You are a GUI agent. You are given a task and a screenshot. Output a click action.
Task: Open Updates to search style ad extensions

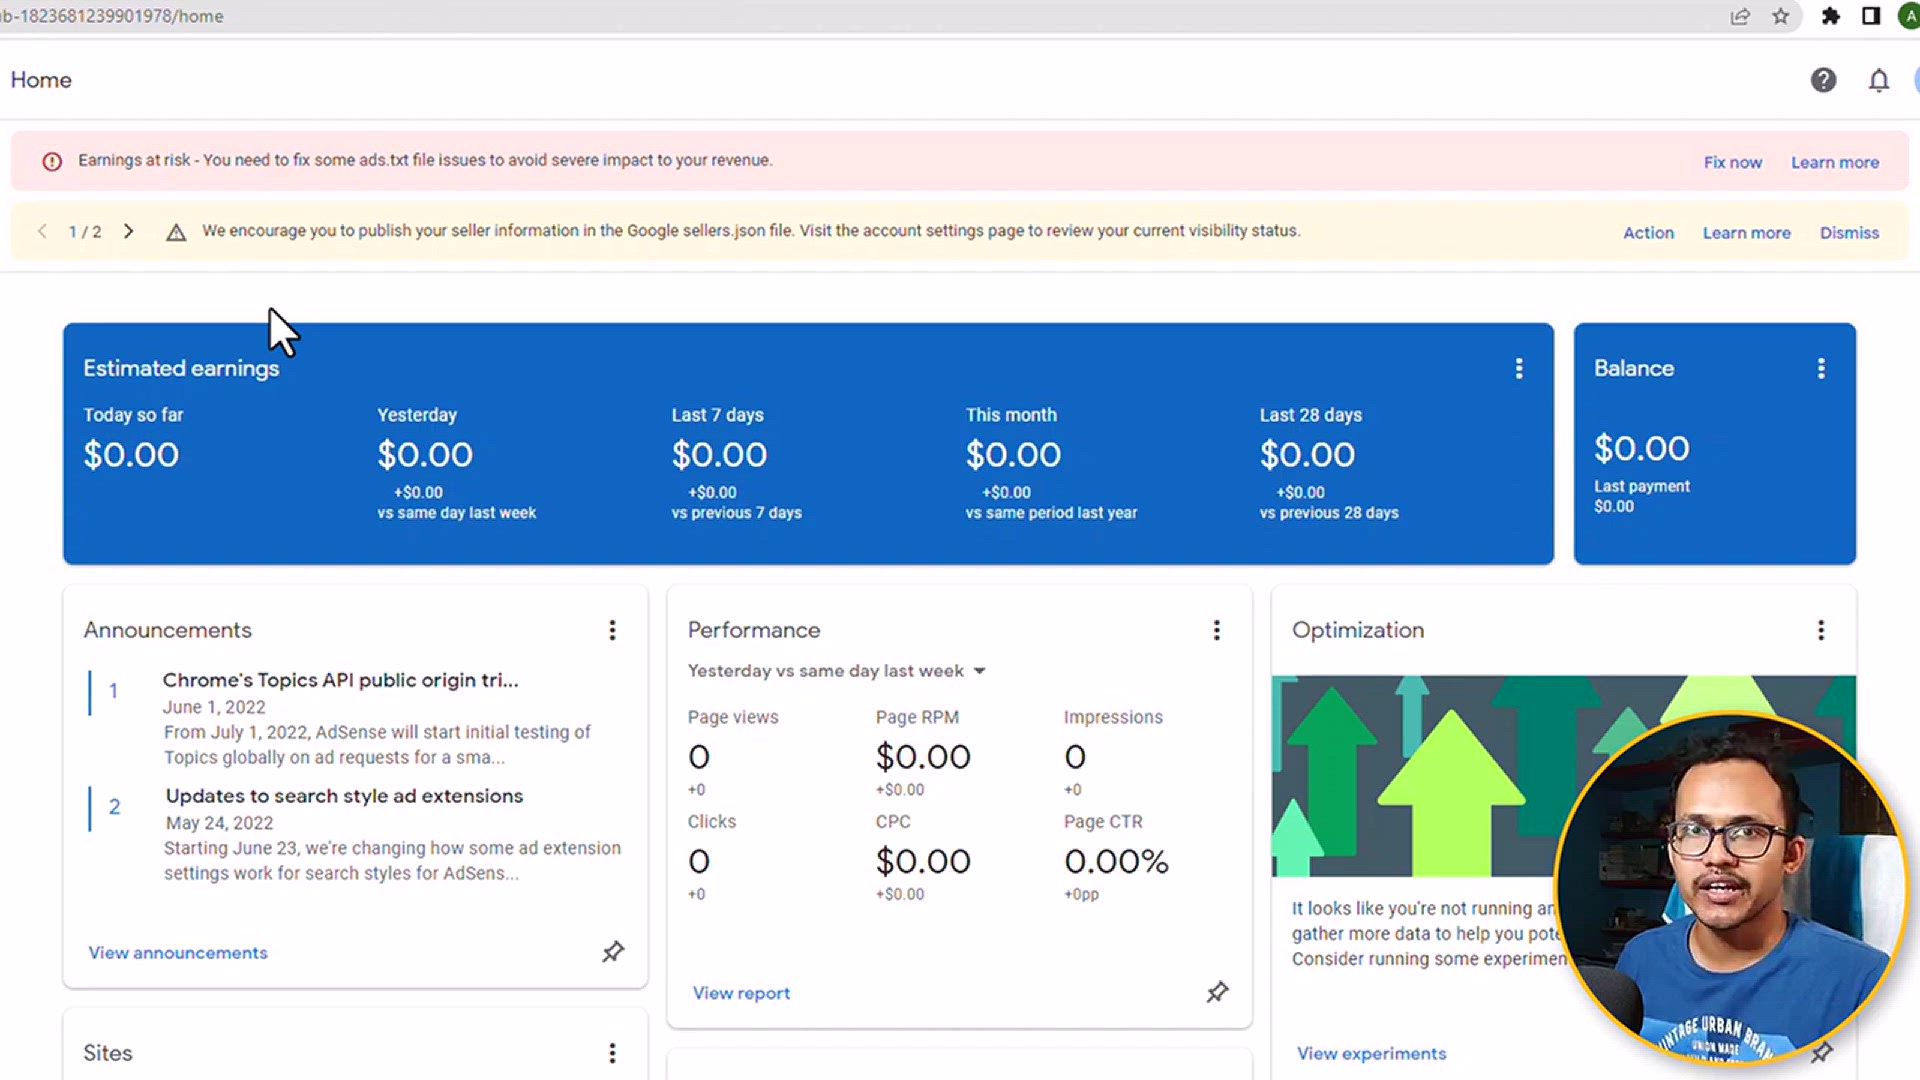click(344, 796)
